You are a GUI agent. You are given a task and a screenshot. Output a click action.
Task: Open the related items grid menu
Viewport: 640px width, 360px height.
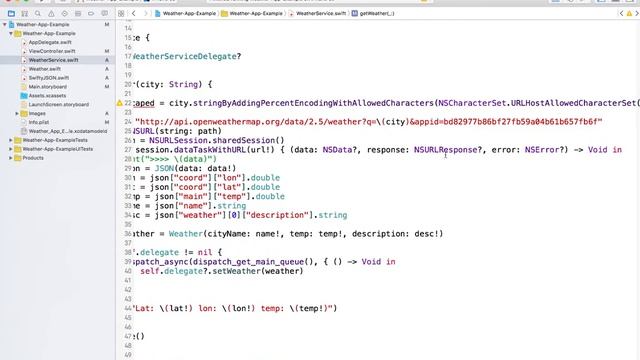click(x=121, y=13)
